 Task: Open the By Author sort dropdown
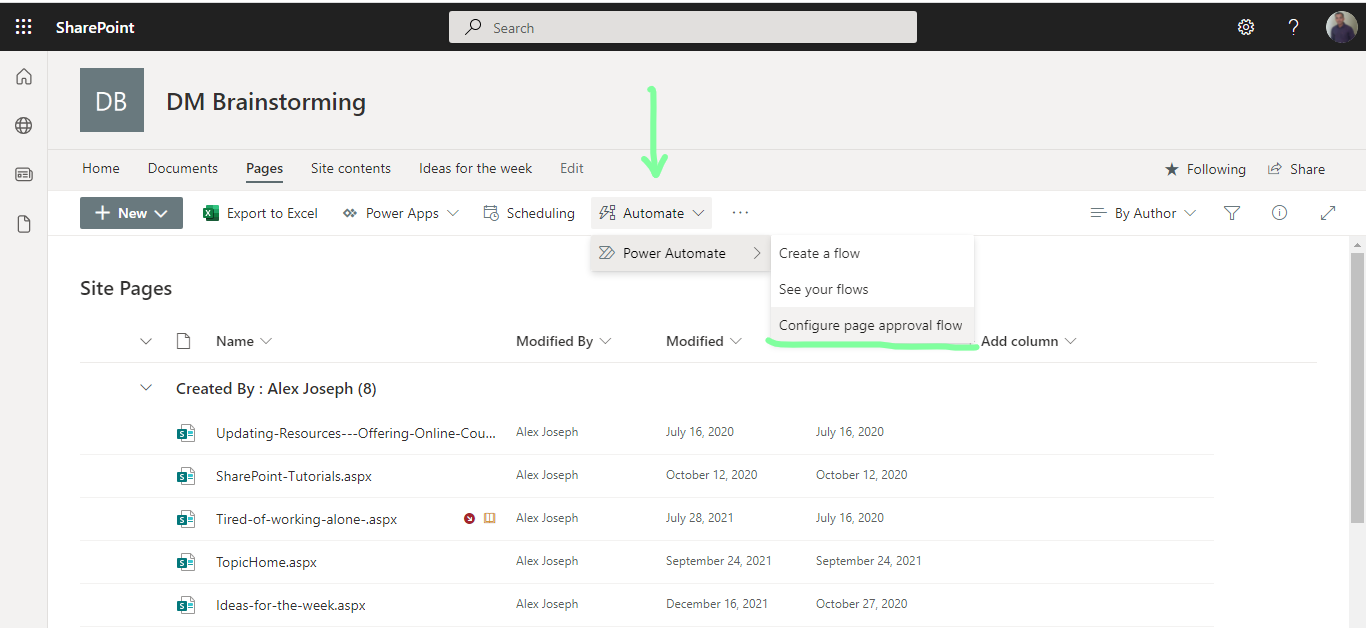(x=1142, y=212)
